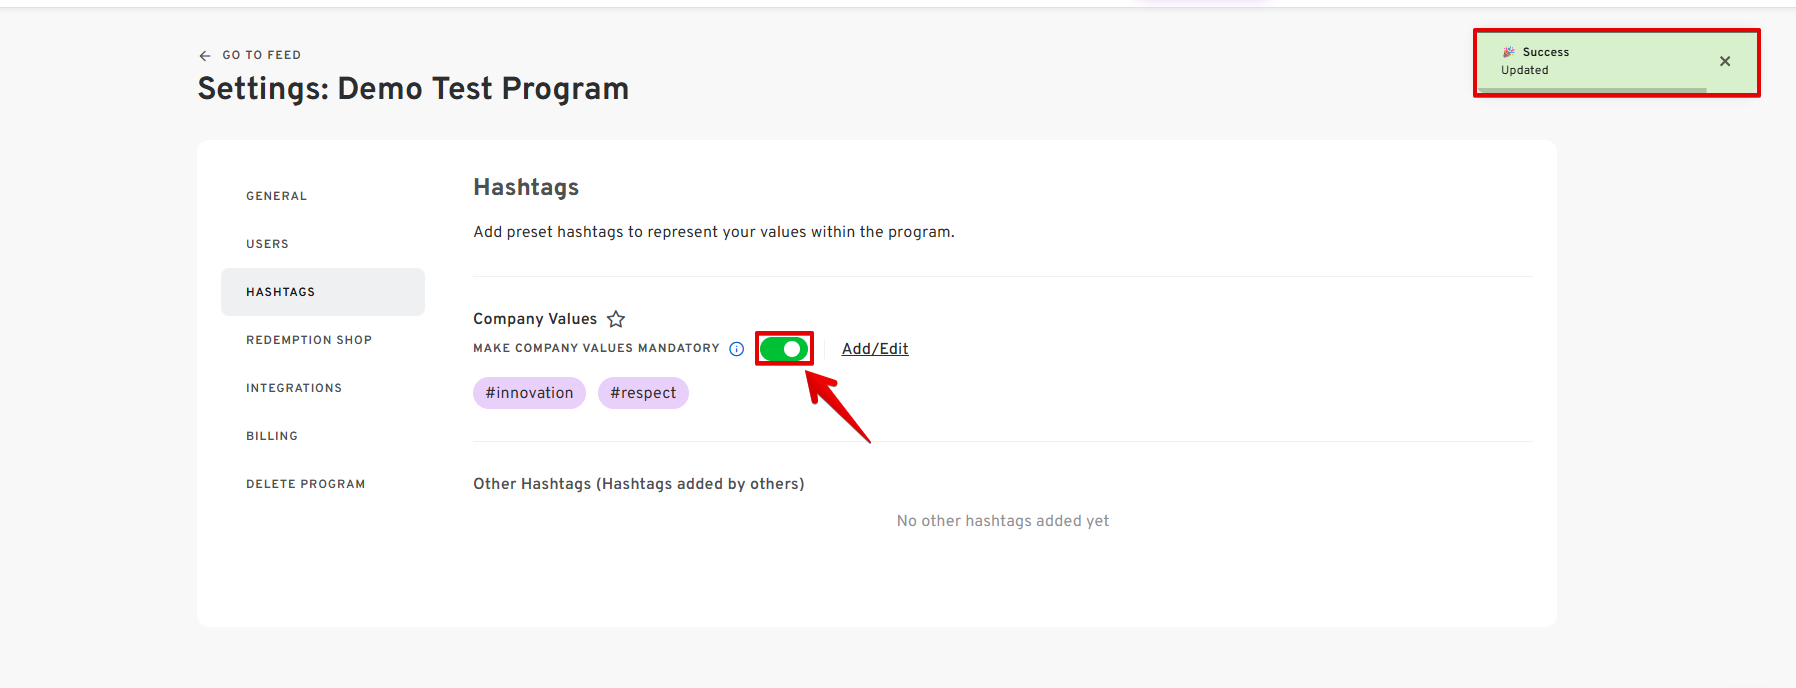The width and height of the screenshot is (1796, 688).
Task: Select the #respect hashtag chip
Action: [643, 393]
